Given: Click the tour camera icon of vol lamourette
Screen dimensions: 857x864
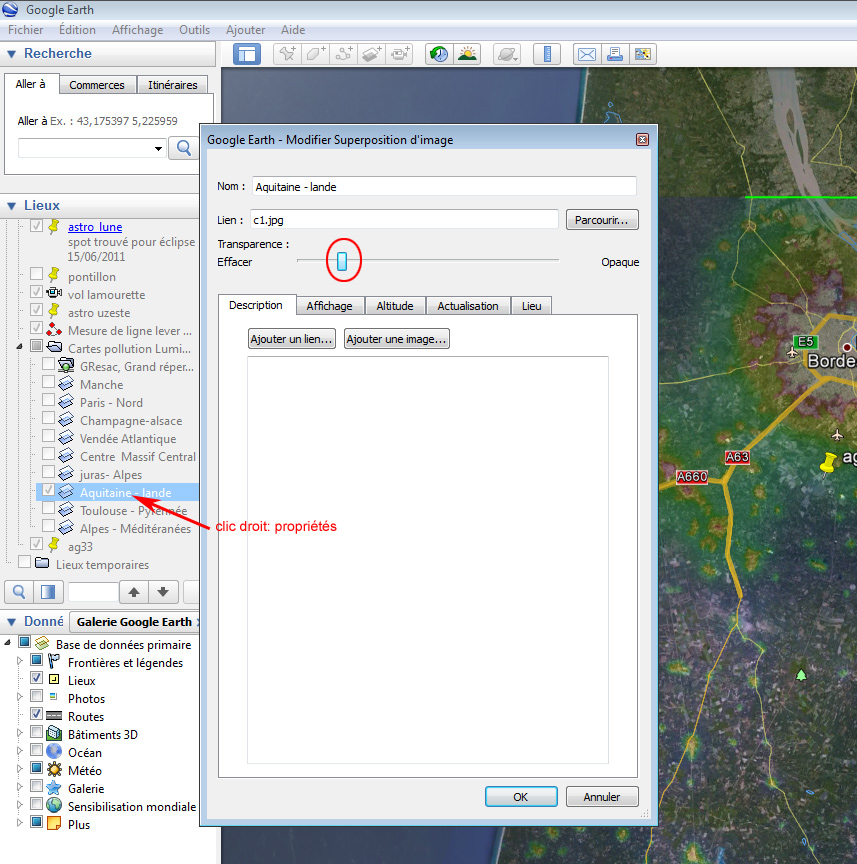Looking at the screenshot, I should 54,293.
